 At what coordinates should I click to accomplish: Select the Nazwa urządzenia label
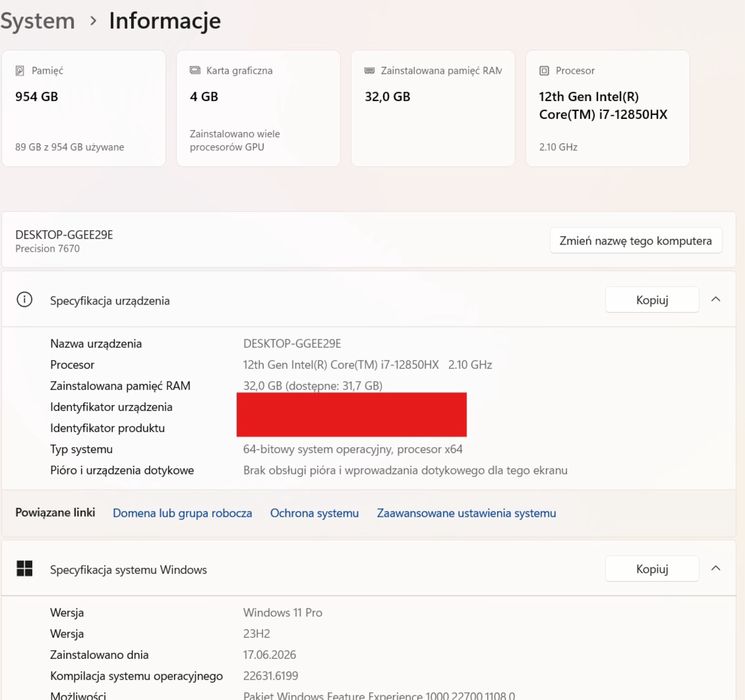tap(96, 344)
